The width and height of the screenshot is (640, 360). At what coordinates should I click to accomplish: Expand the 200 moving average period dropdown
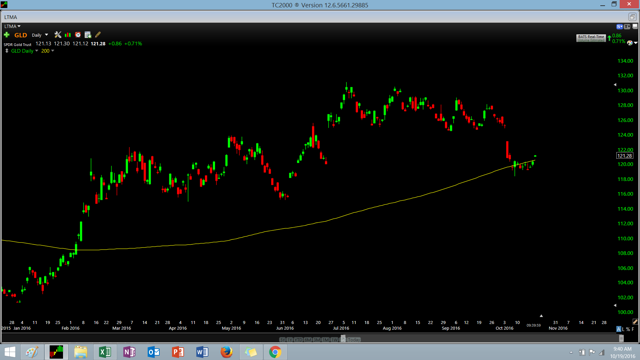47,51
